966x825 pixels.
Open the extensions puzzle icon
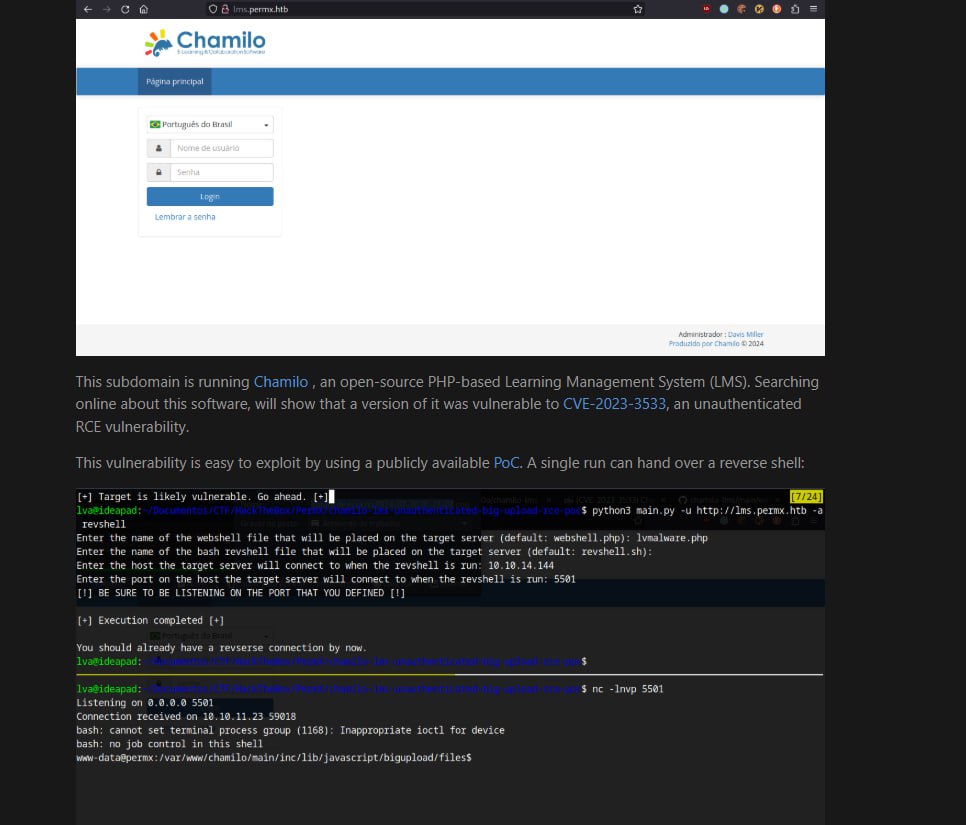pos(795,9)
